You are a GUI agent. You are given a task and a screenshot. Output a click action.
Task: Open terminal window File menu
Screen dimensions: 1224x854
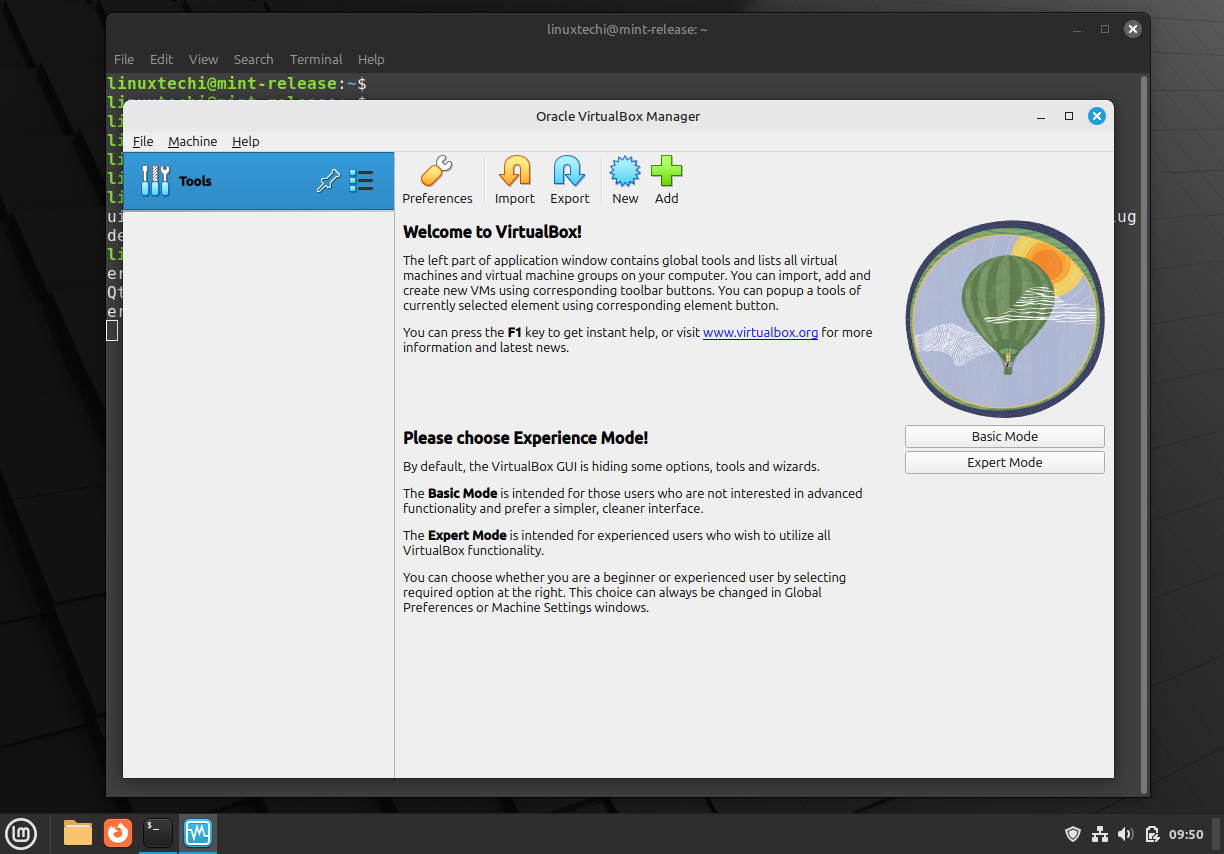pyautogui.click(x=124, y=59)
